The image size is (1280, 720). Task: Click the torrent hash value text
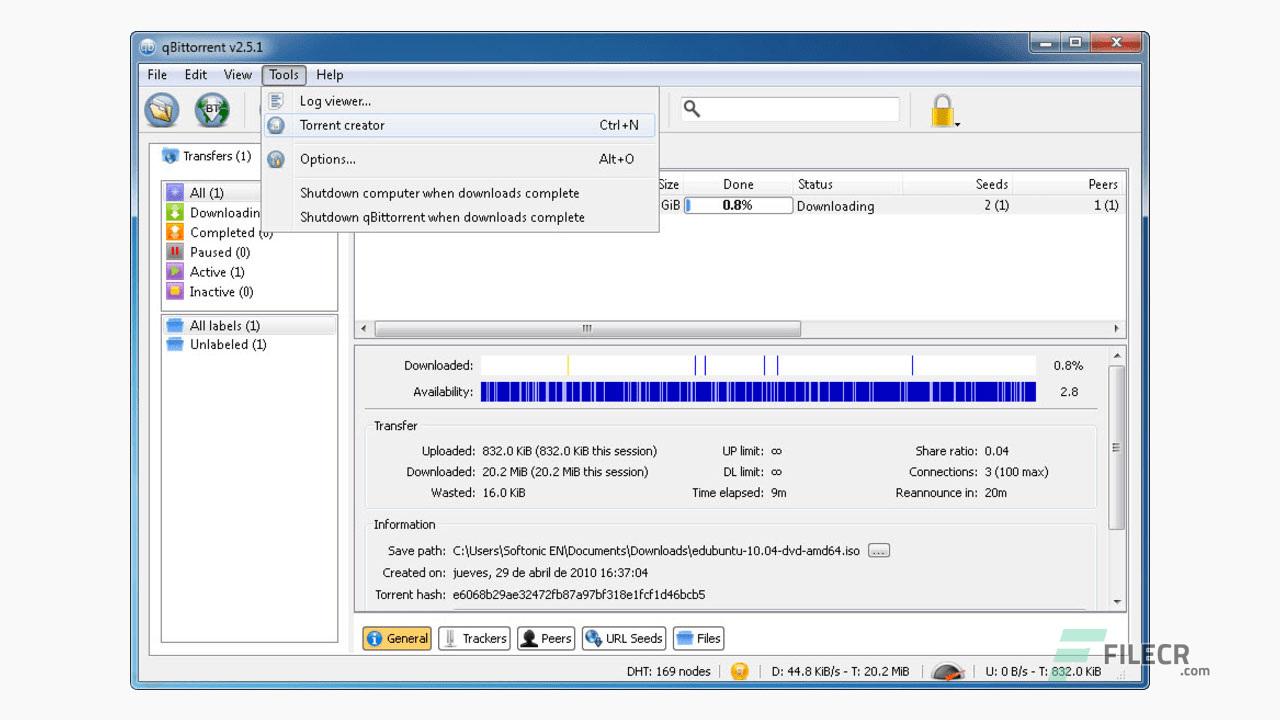coord(579,595)
